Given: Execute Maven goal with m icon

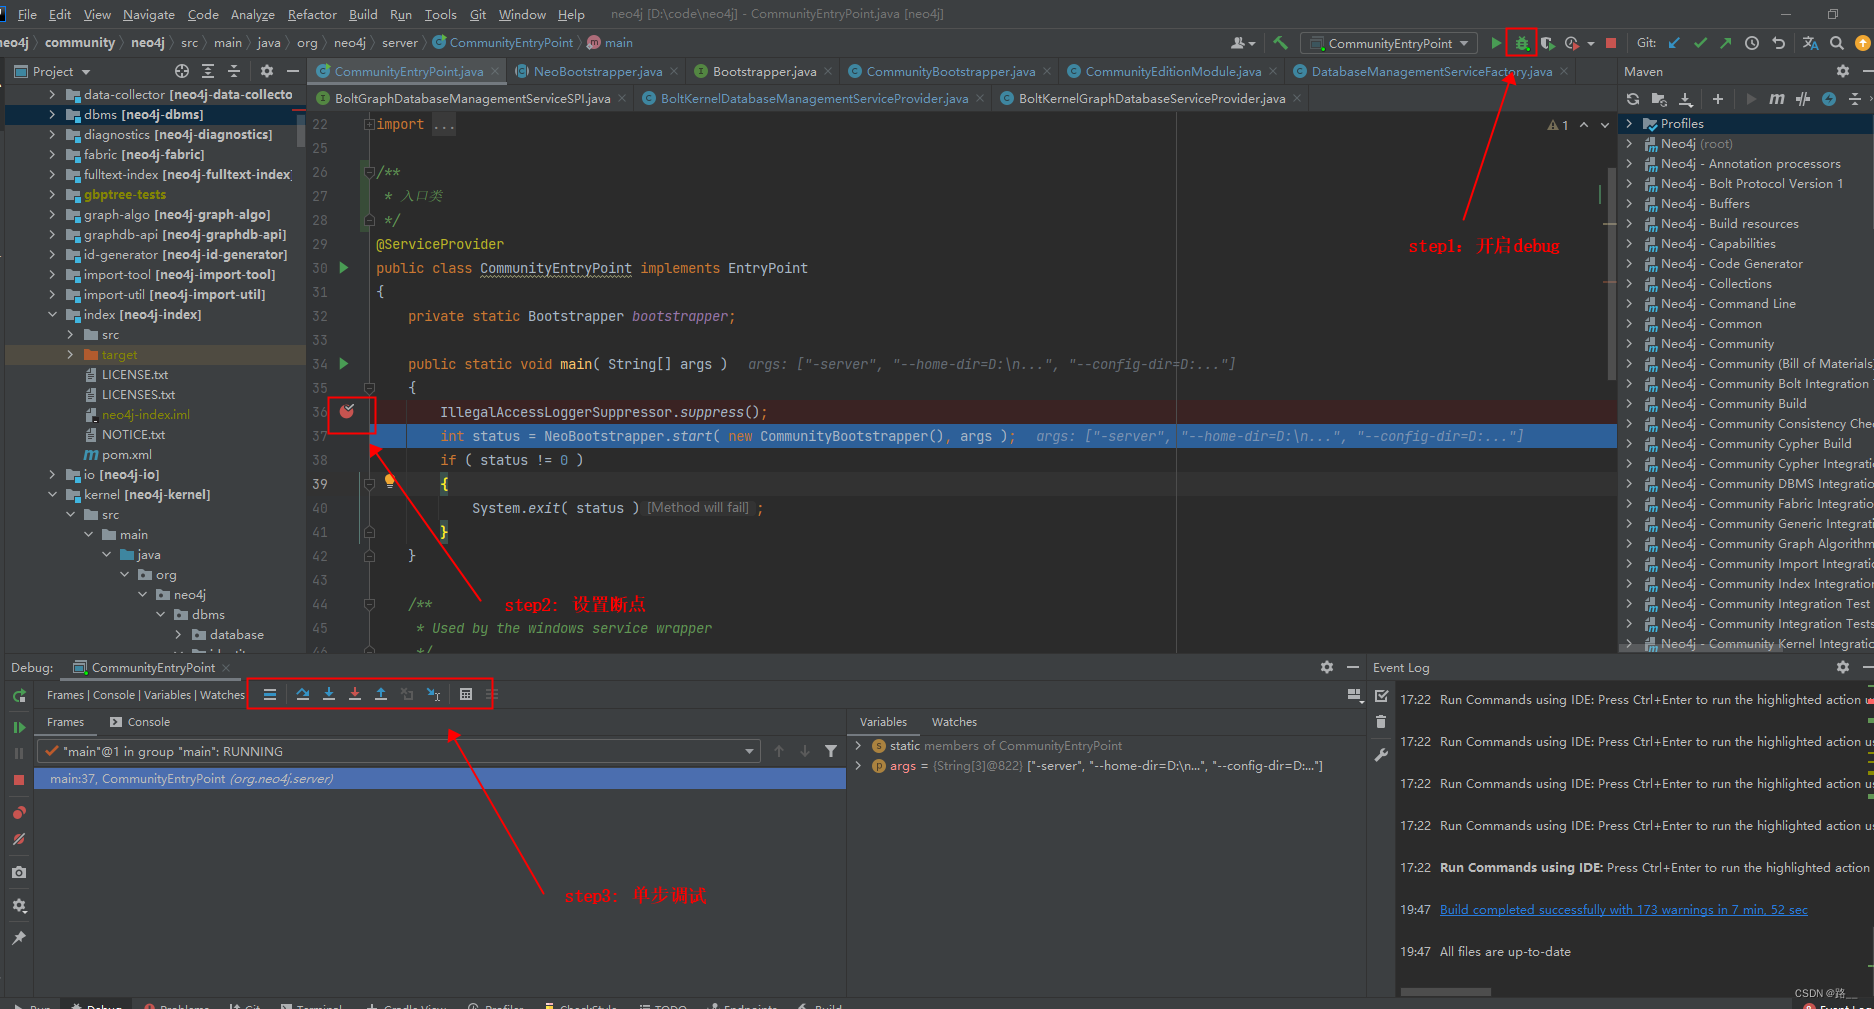Looking at the screenshot, I should tap(1776, 99).
